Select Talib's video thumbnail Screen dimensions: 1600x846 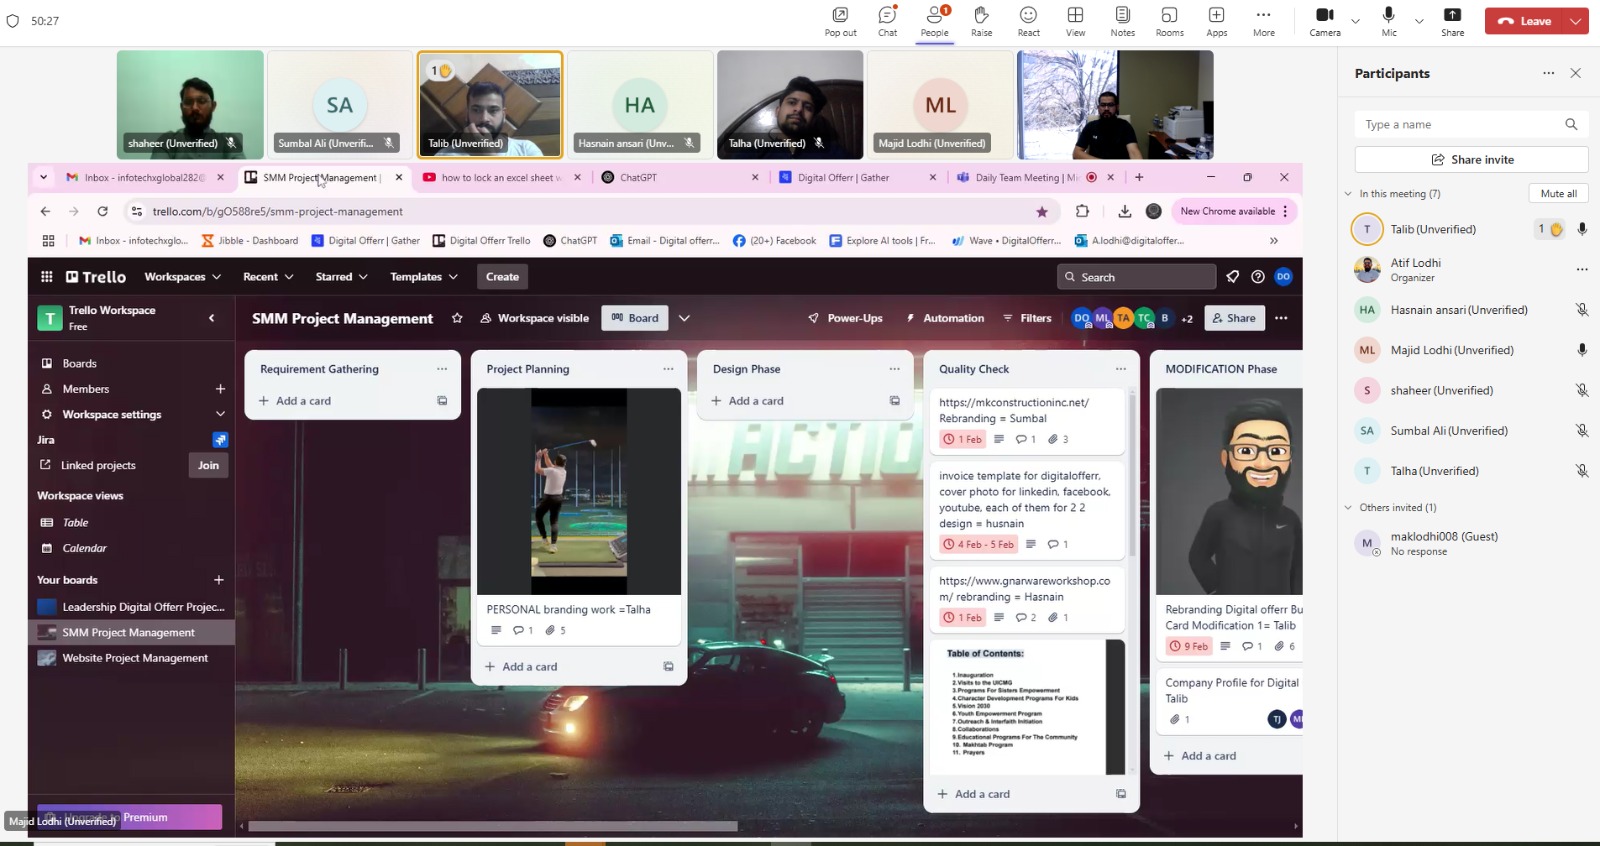(x=490, y=105)
